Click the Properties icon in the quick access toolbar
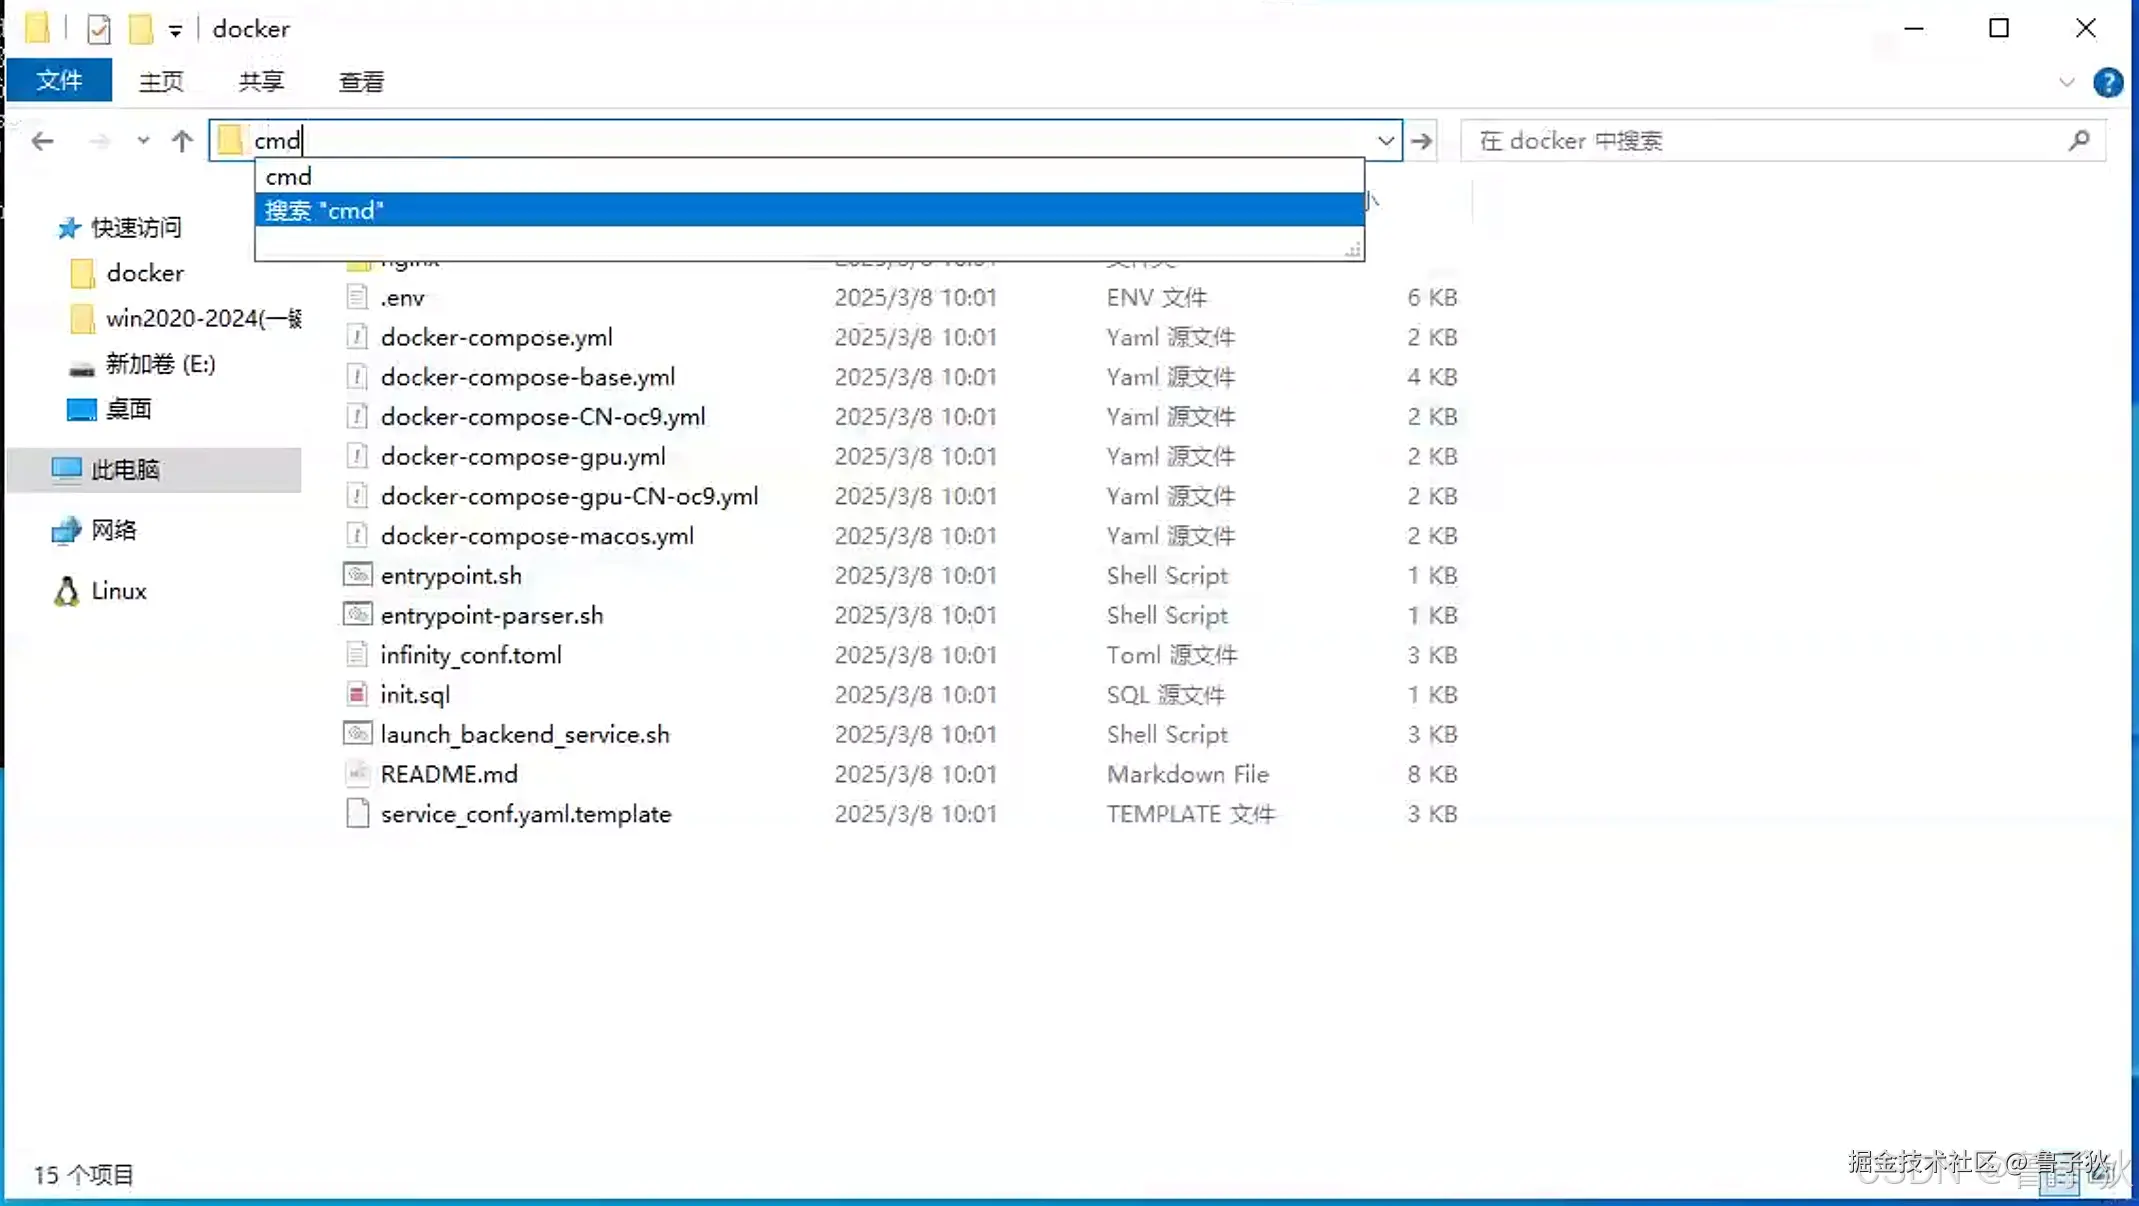 pyautogui.click(x=98, y=29)
